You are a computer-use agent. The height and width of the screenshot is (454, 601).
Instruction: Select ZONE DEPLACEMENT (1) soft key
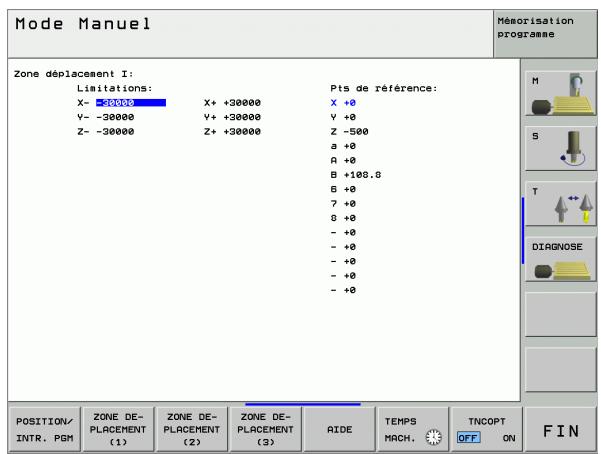click(118, 429)
